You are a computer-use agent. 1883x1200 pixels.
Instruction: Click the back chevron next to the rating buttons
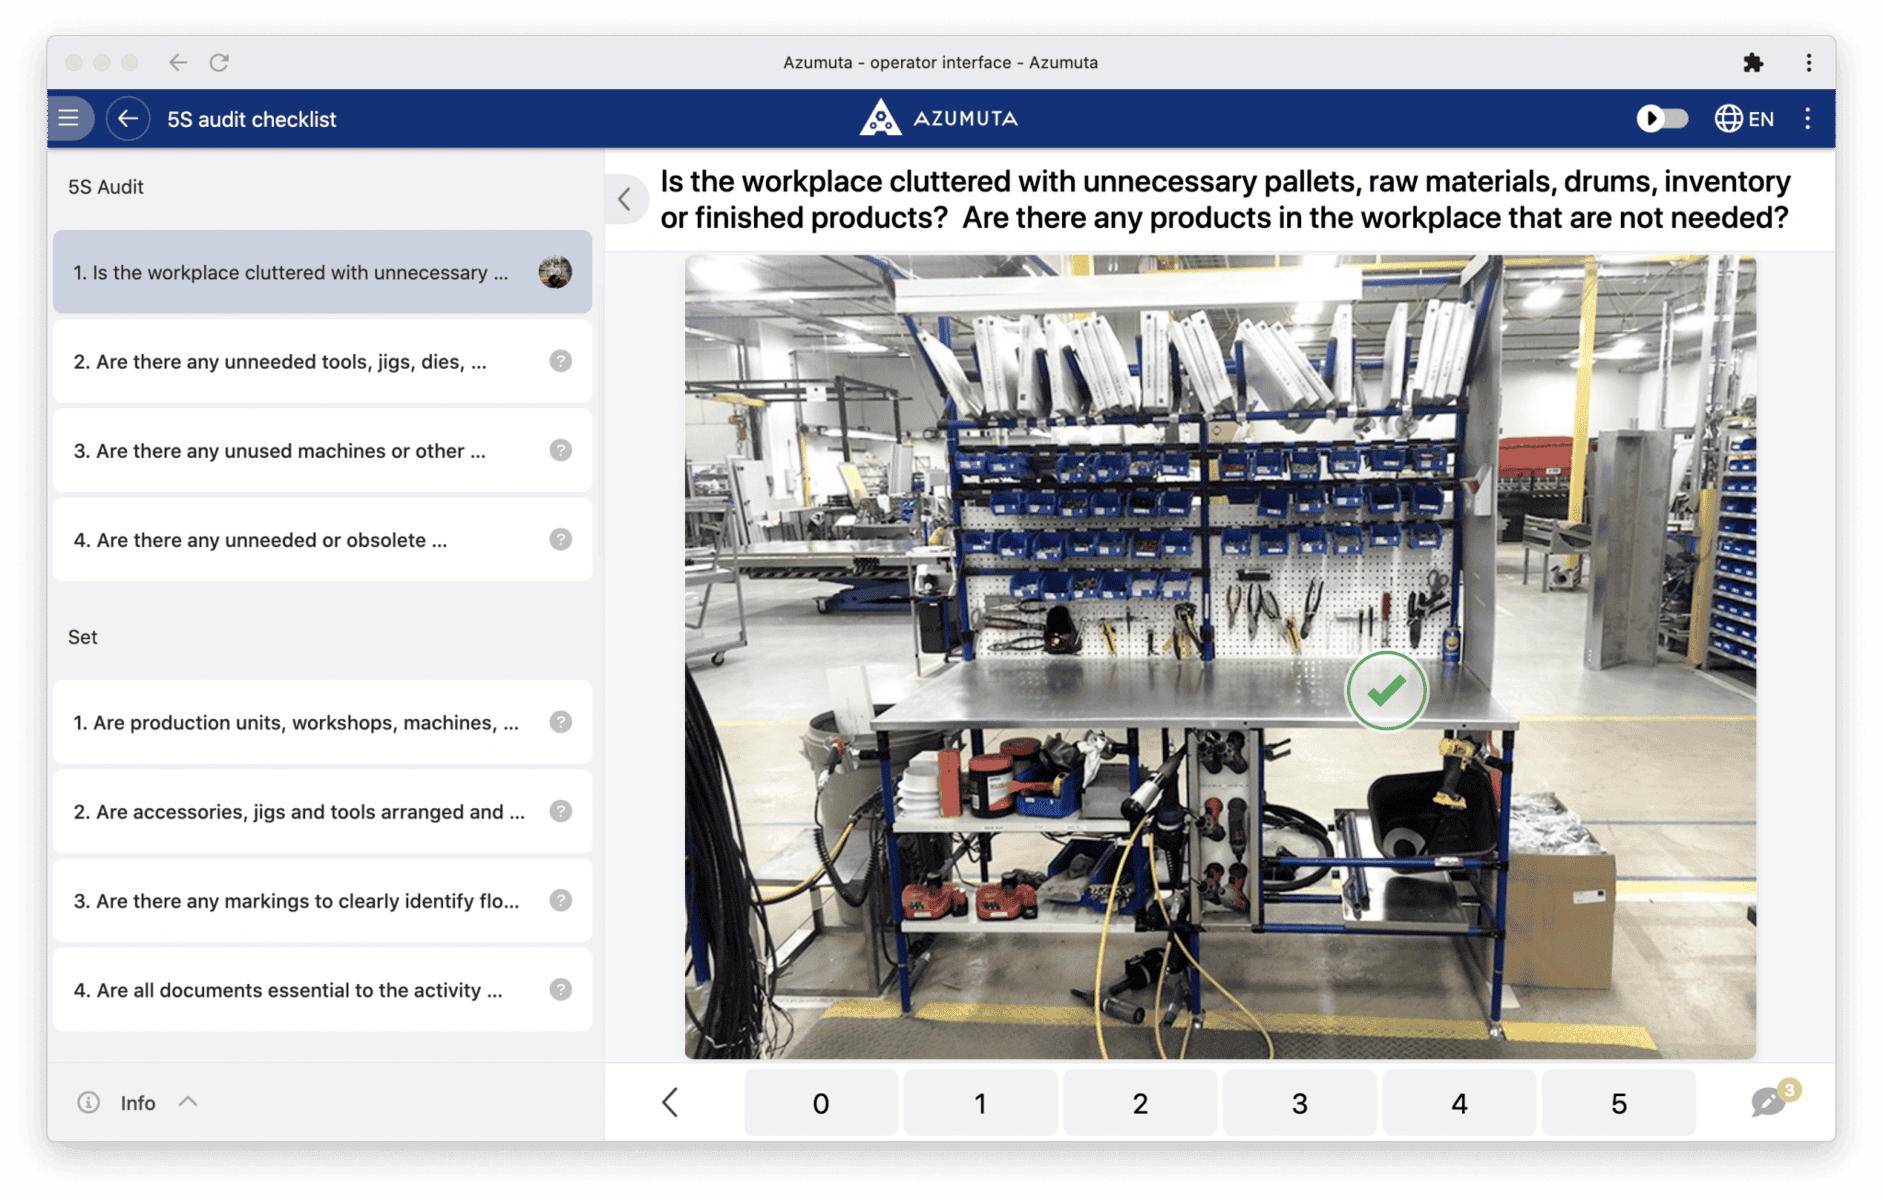click(670, 1102)
